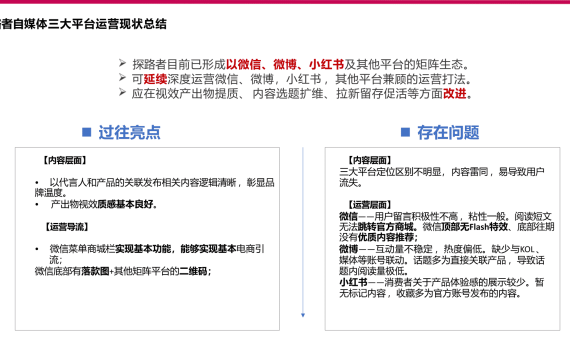Click the red text 以微信、微博、小红书
Image resolution: width=570 pixels, height=360 pixels.
285,64
